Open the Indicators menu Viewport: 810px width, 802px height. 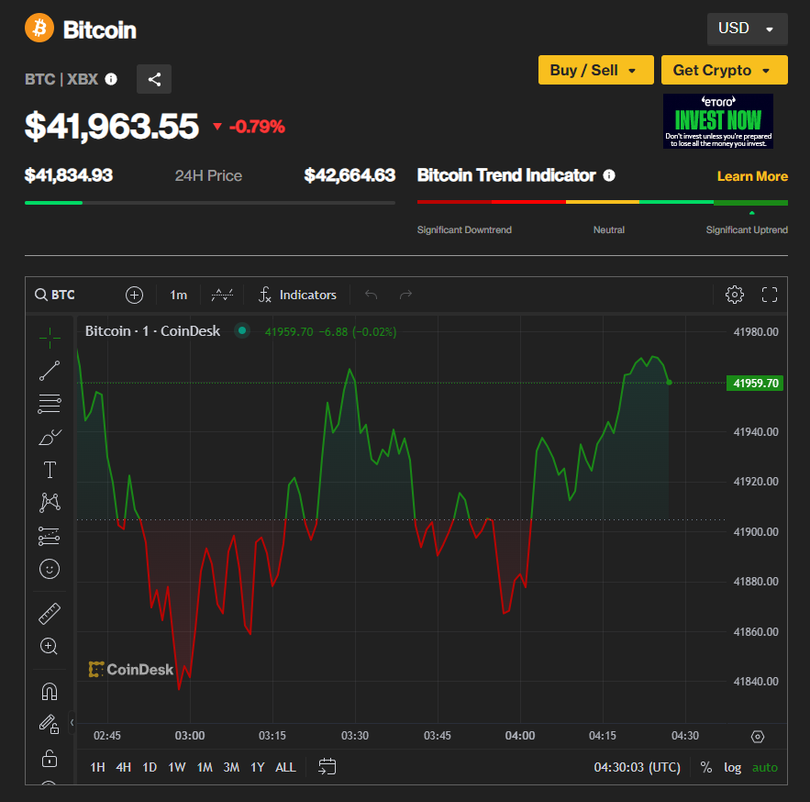297,295
